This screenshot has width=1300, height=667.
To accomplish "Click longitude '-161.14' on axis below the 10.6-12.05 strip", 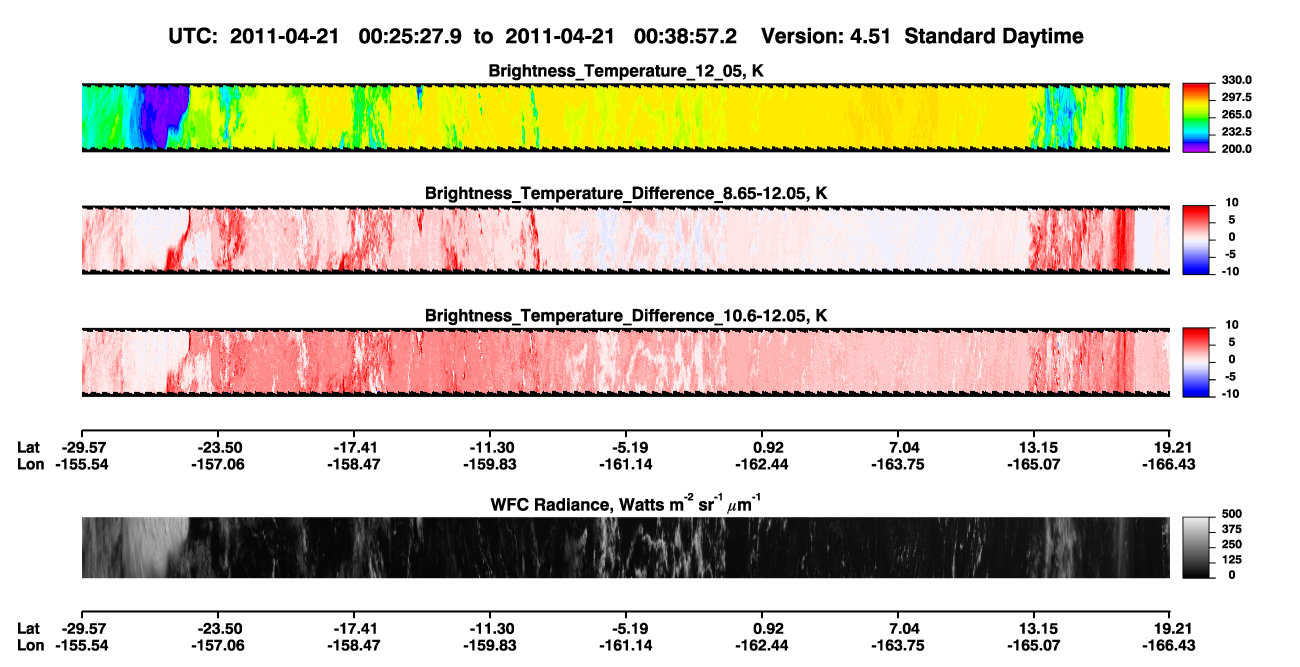I will click(626, 465).
